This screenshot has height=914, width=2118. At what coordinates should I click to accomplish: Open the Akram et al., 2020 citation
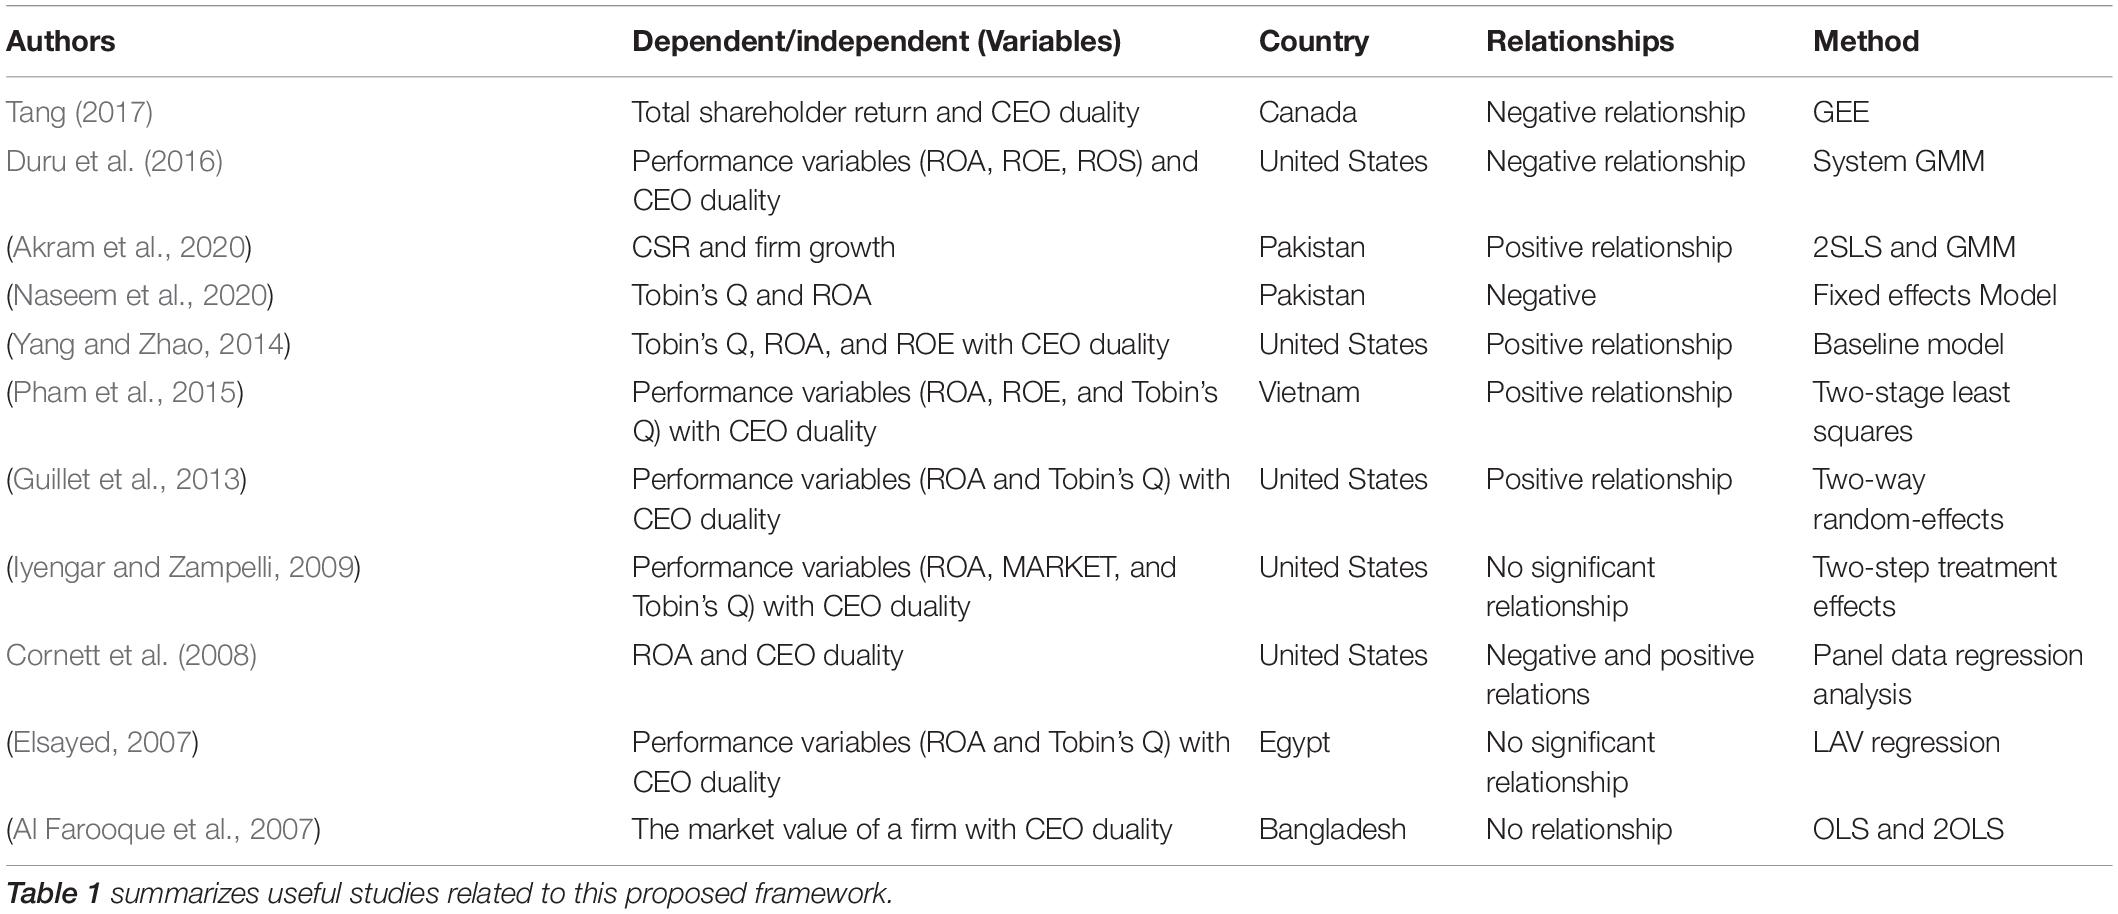click(129, 247)
